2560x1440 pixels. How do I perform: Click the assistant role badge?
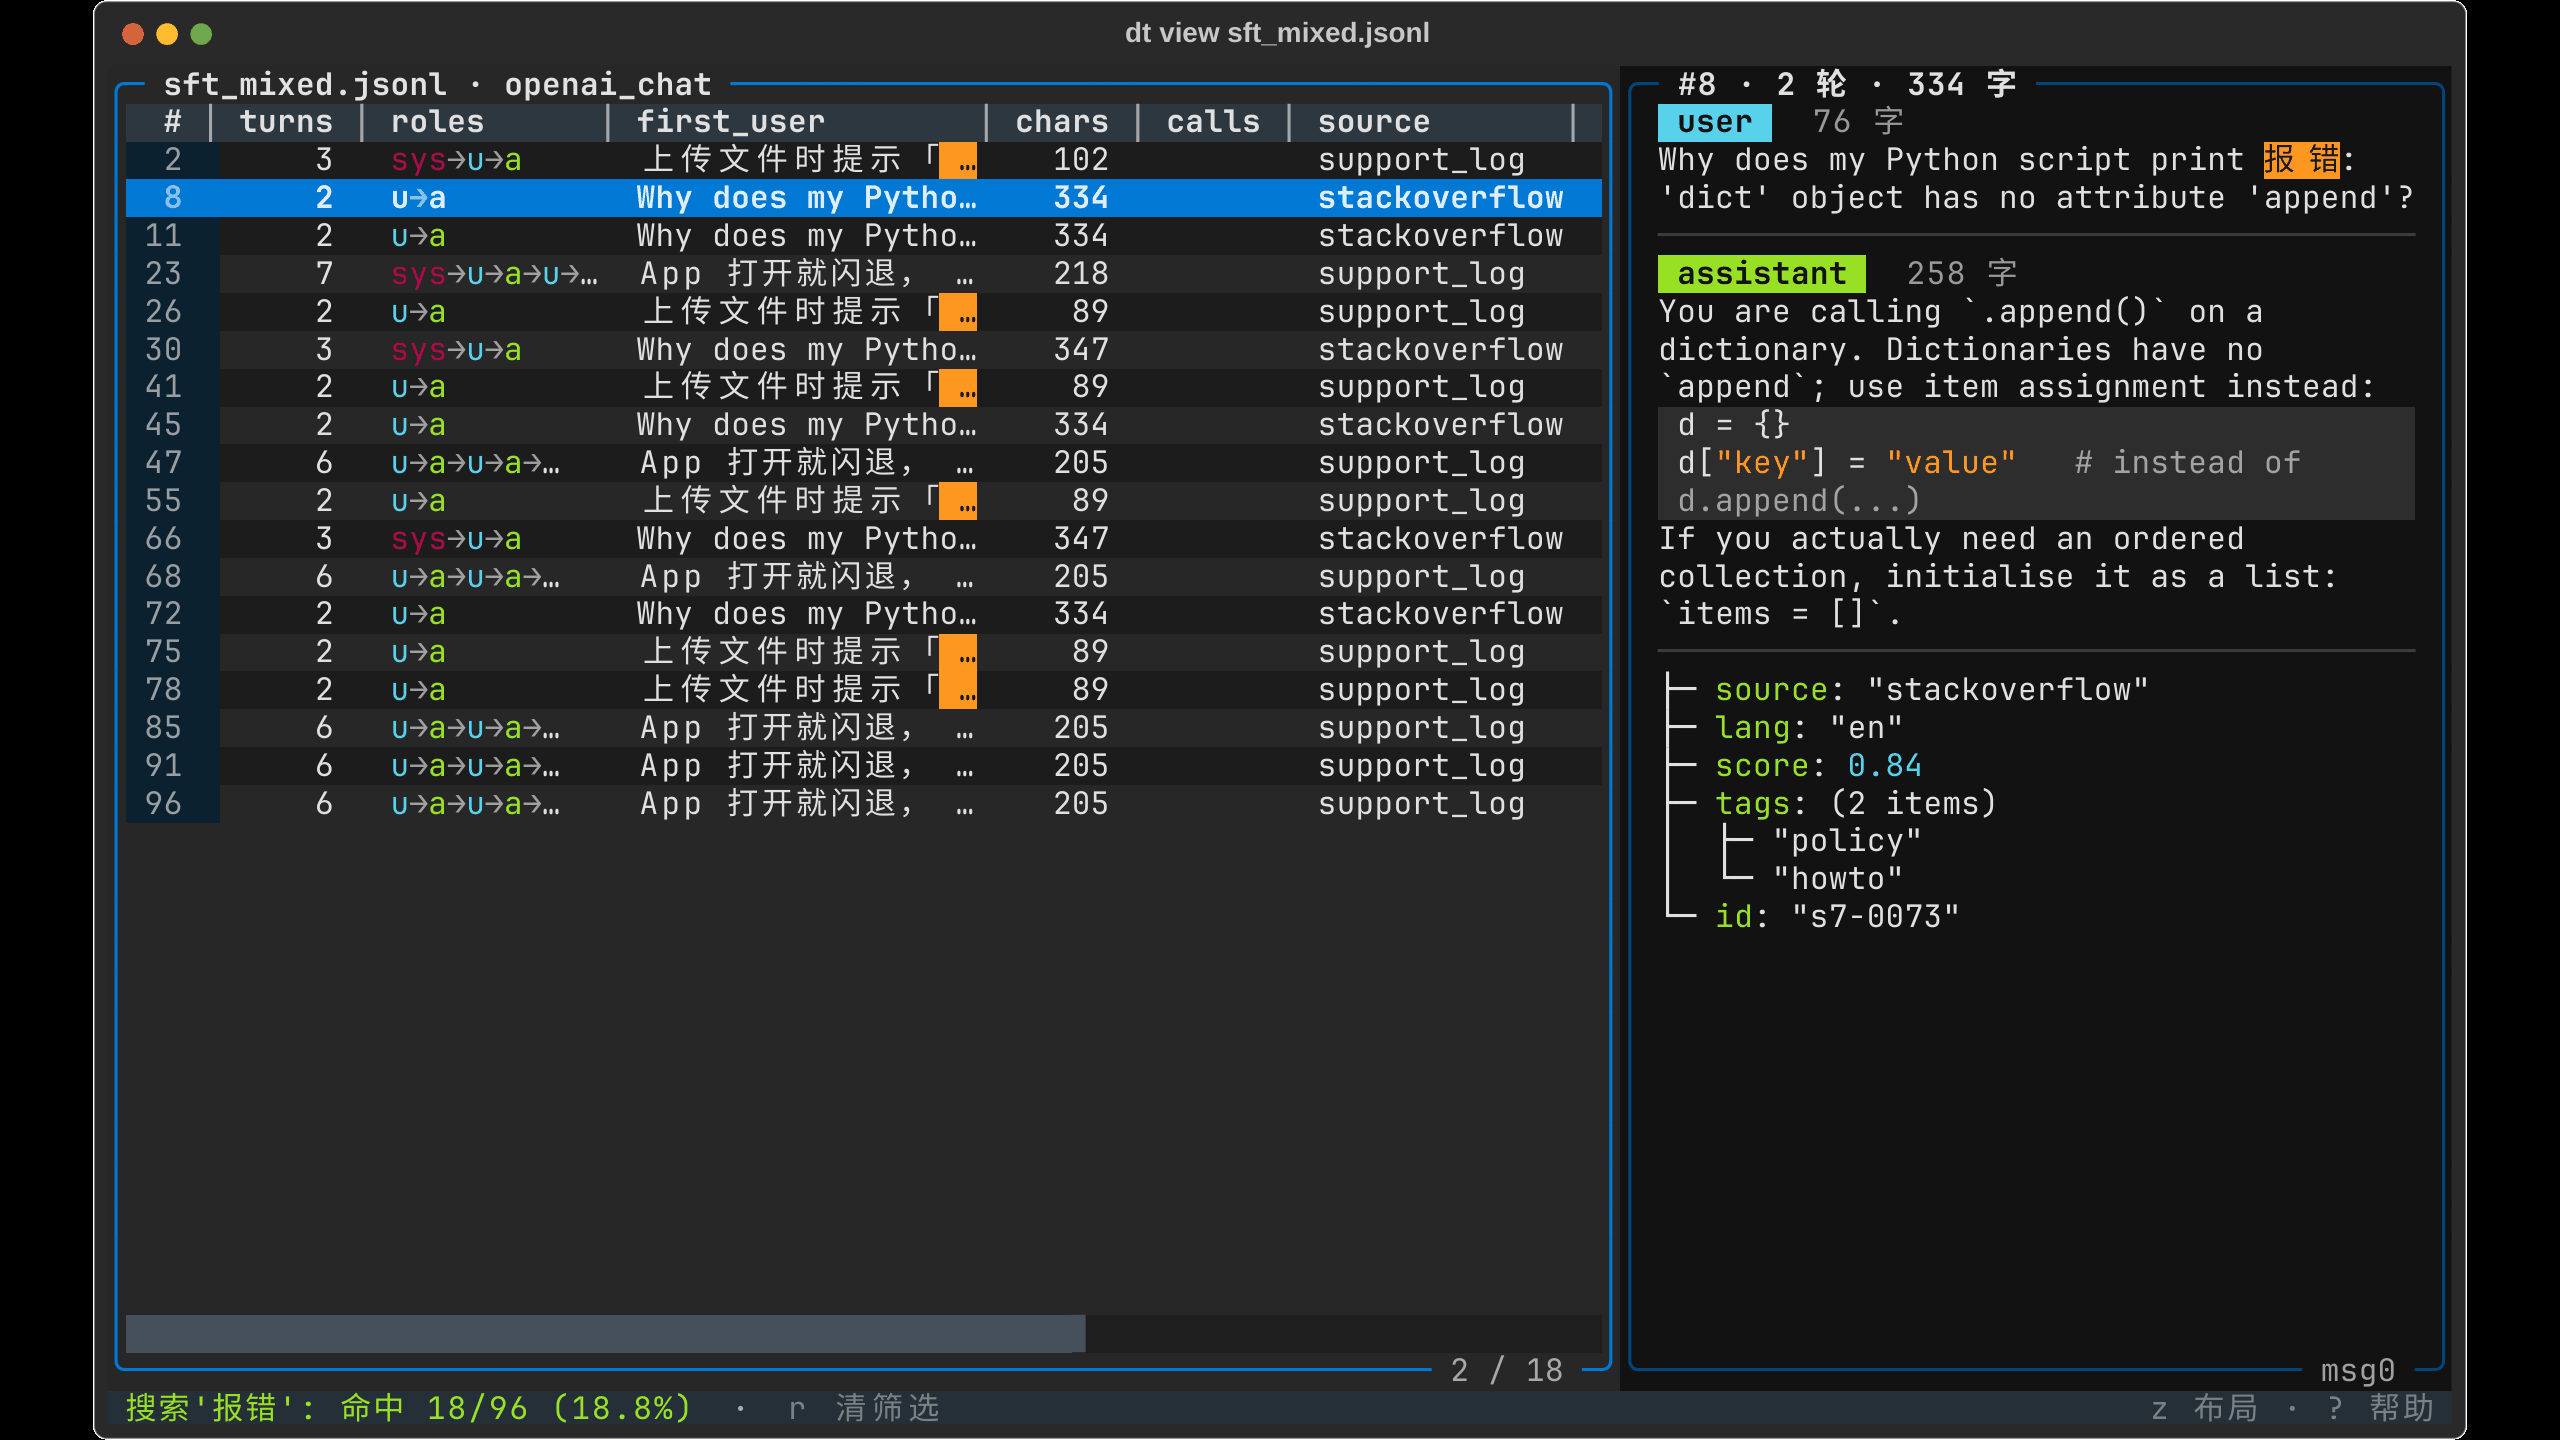click(1761, 274)
